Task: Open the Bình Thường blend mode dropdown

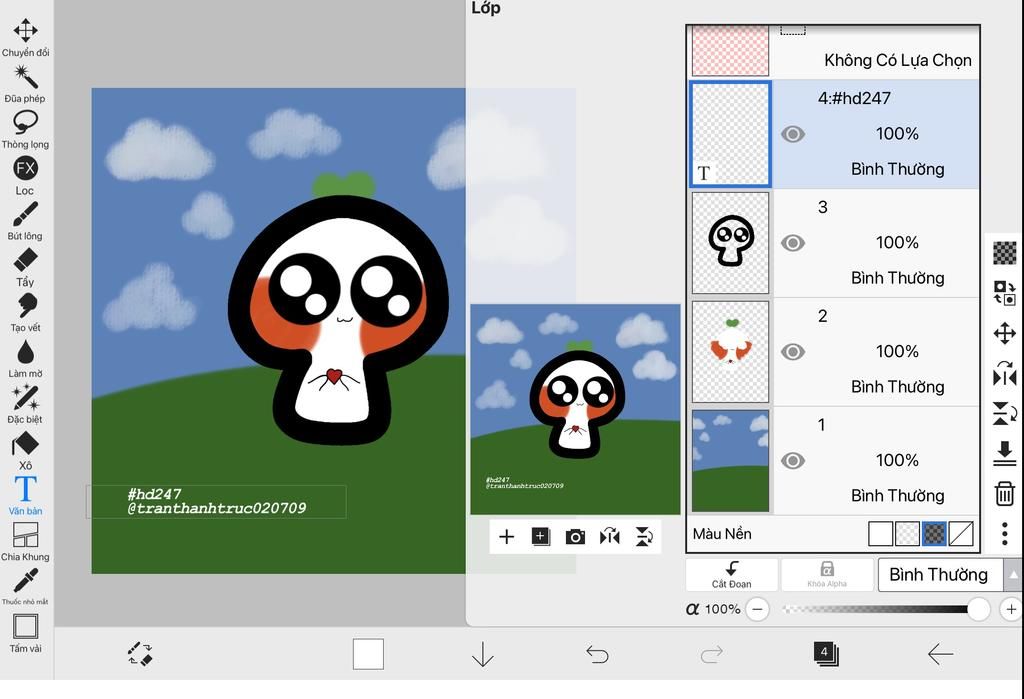Action: pos(940,575)
